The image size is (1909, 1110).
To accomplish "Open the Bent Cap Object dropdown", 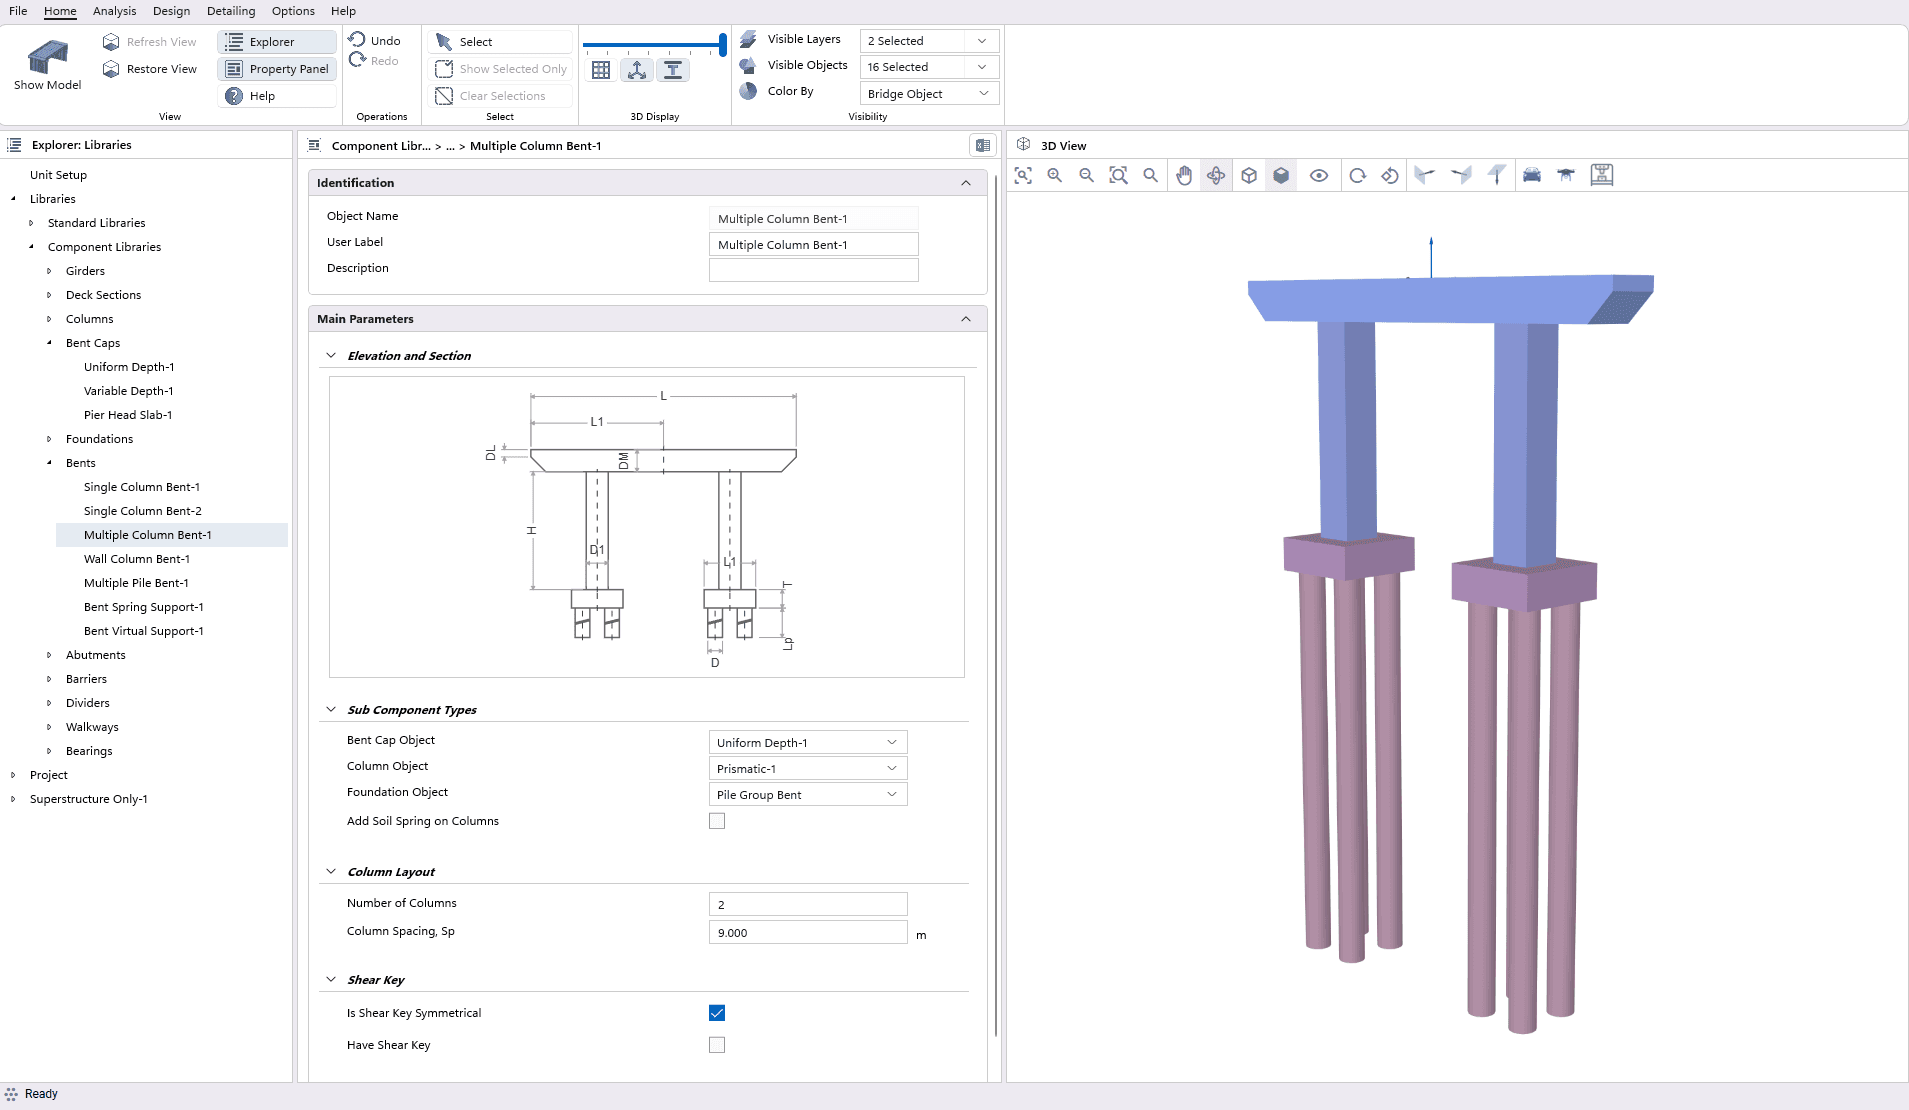I will (807, 742).
